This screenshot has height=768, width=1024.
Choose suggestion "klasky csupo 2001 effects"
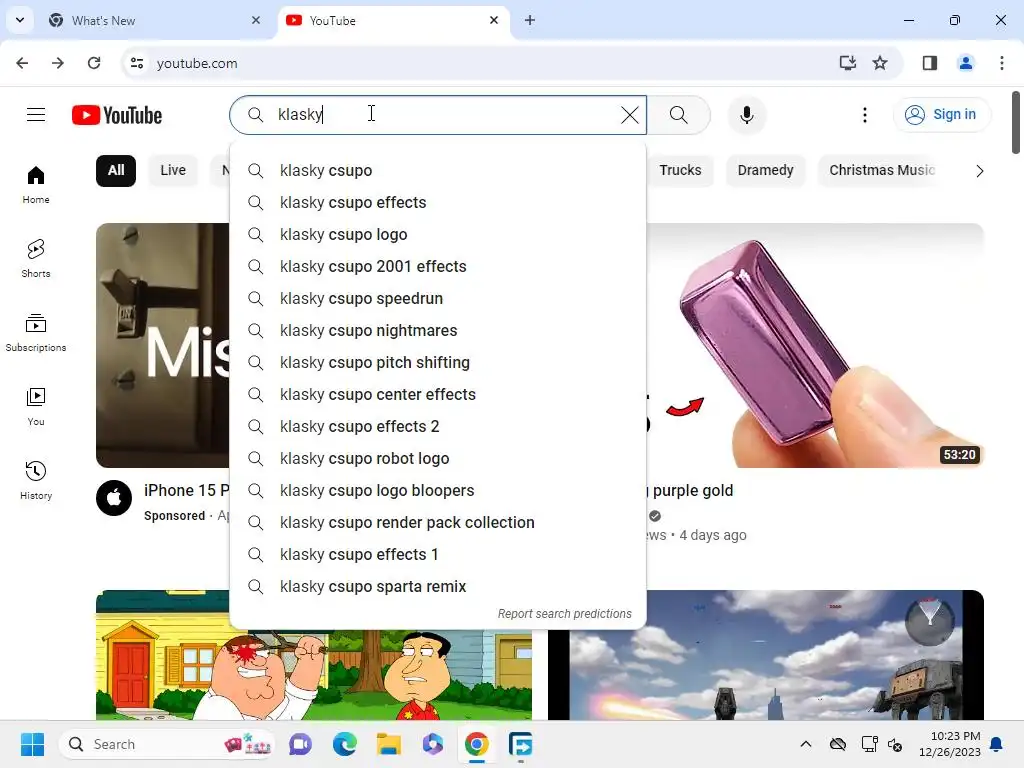tap(438, 266)
